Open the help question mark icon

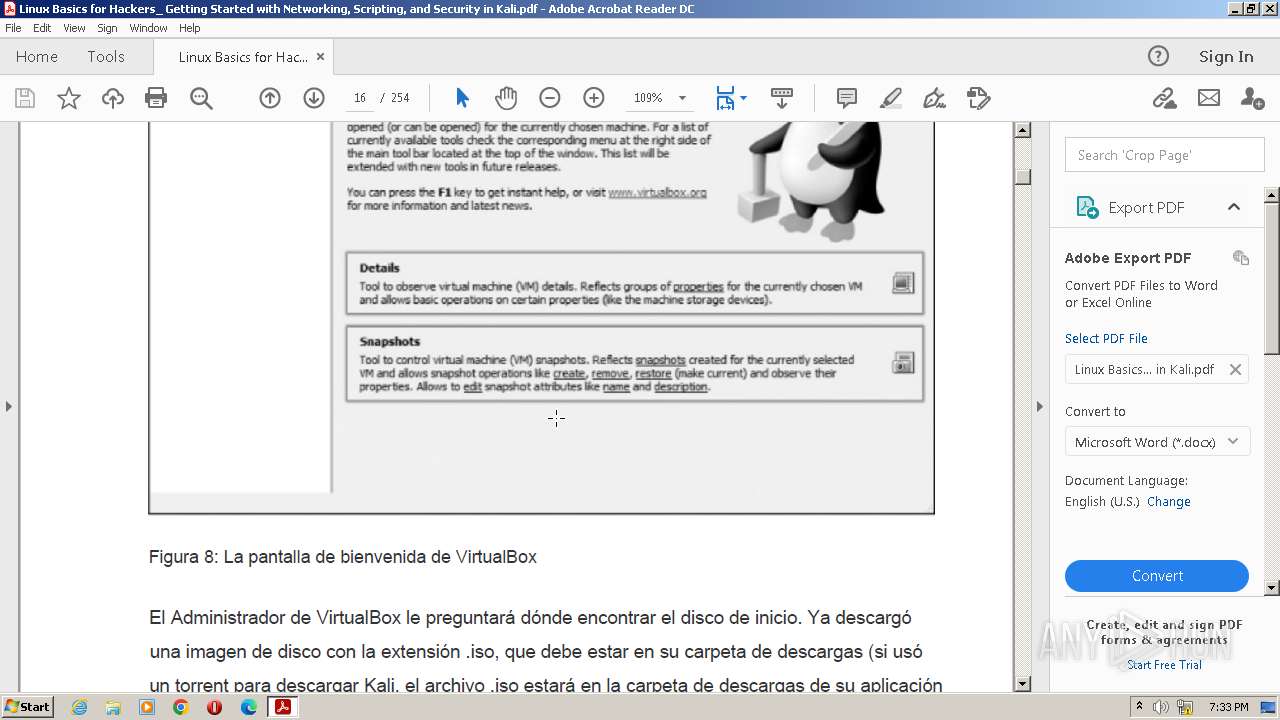point(1158,56)
